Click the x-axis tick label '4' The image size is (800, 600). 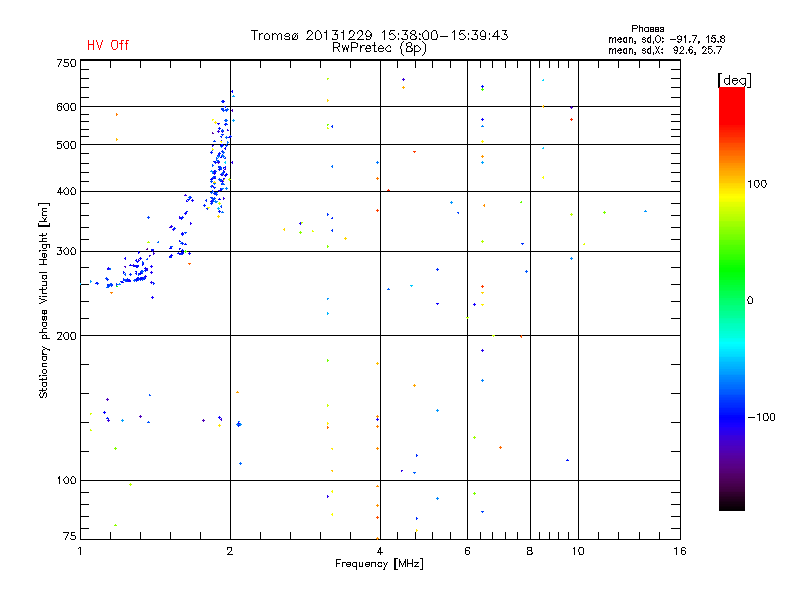tap(380, 551)
